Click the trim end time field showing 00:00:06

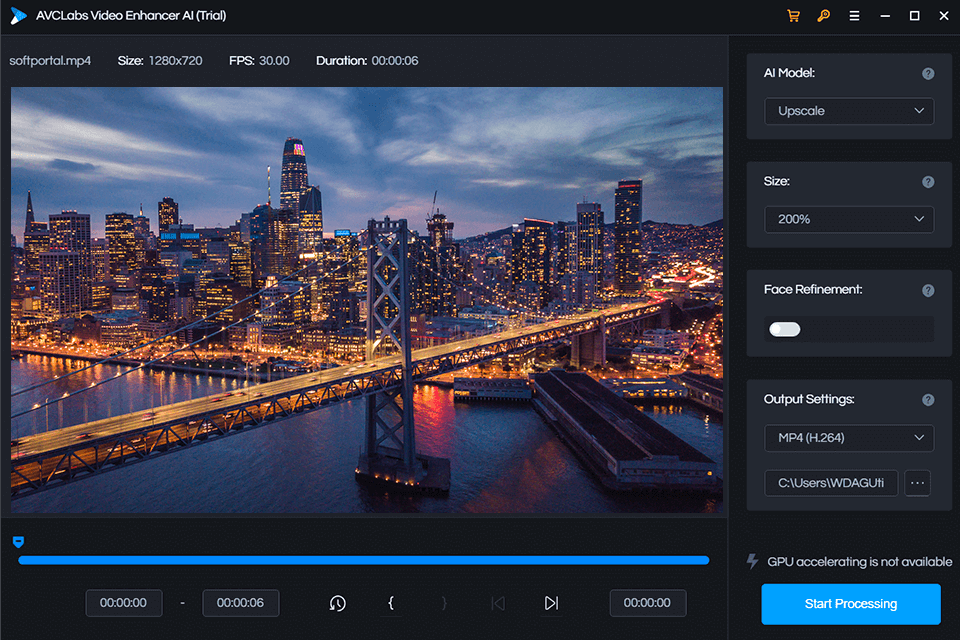[x=240, y=603]
